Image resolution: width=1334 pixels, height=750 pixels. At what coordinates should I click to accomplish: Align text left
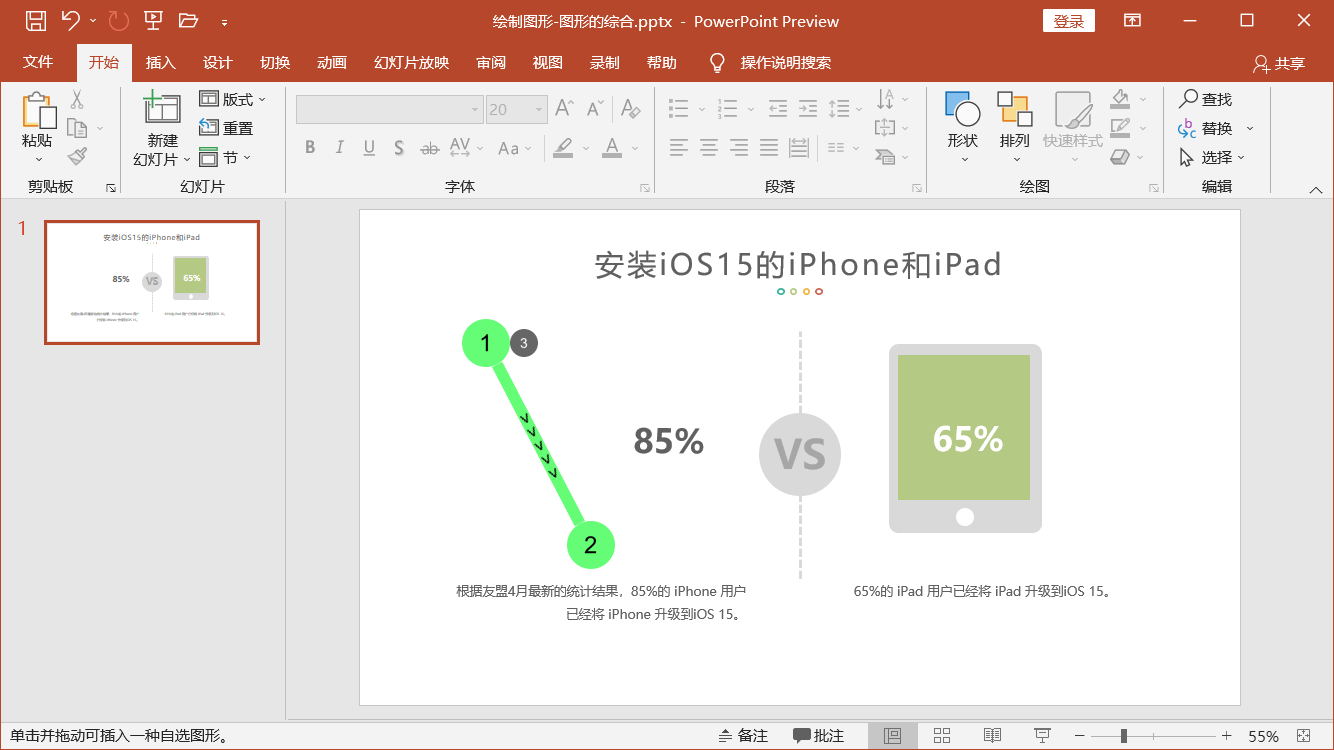point(679,148)
